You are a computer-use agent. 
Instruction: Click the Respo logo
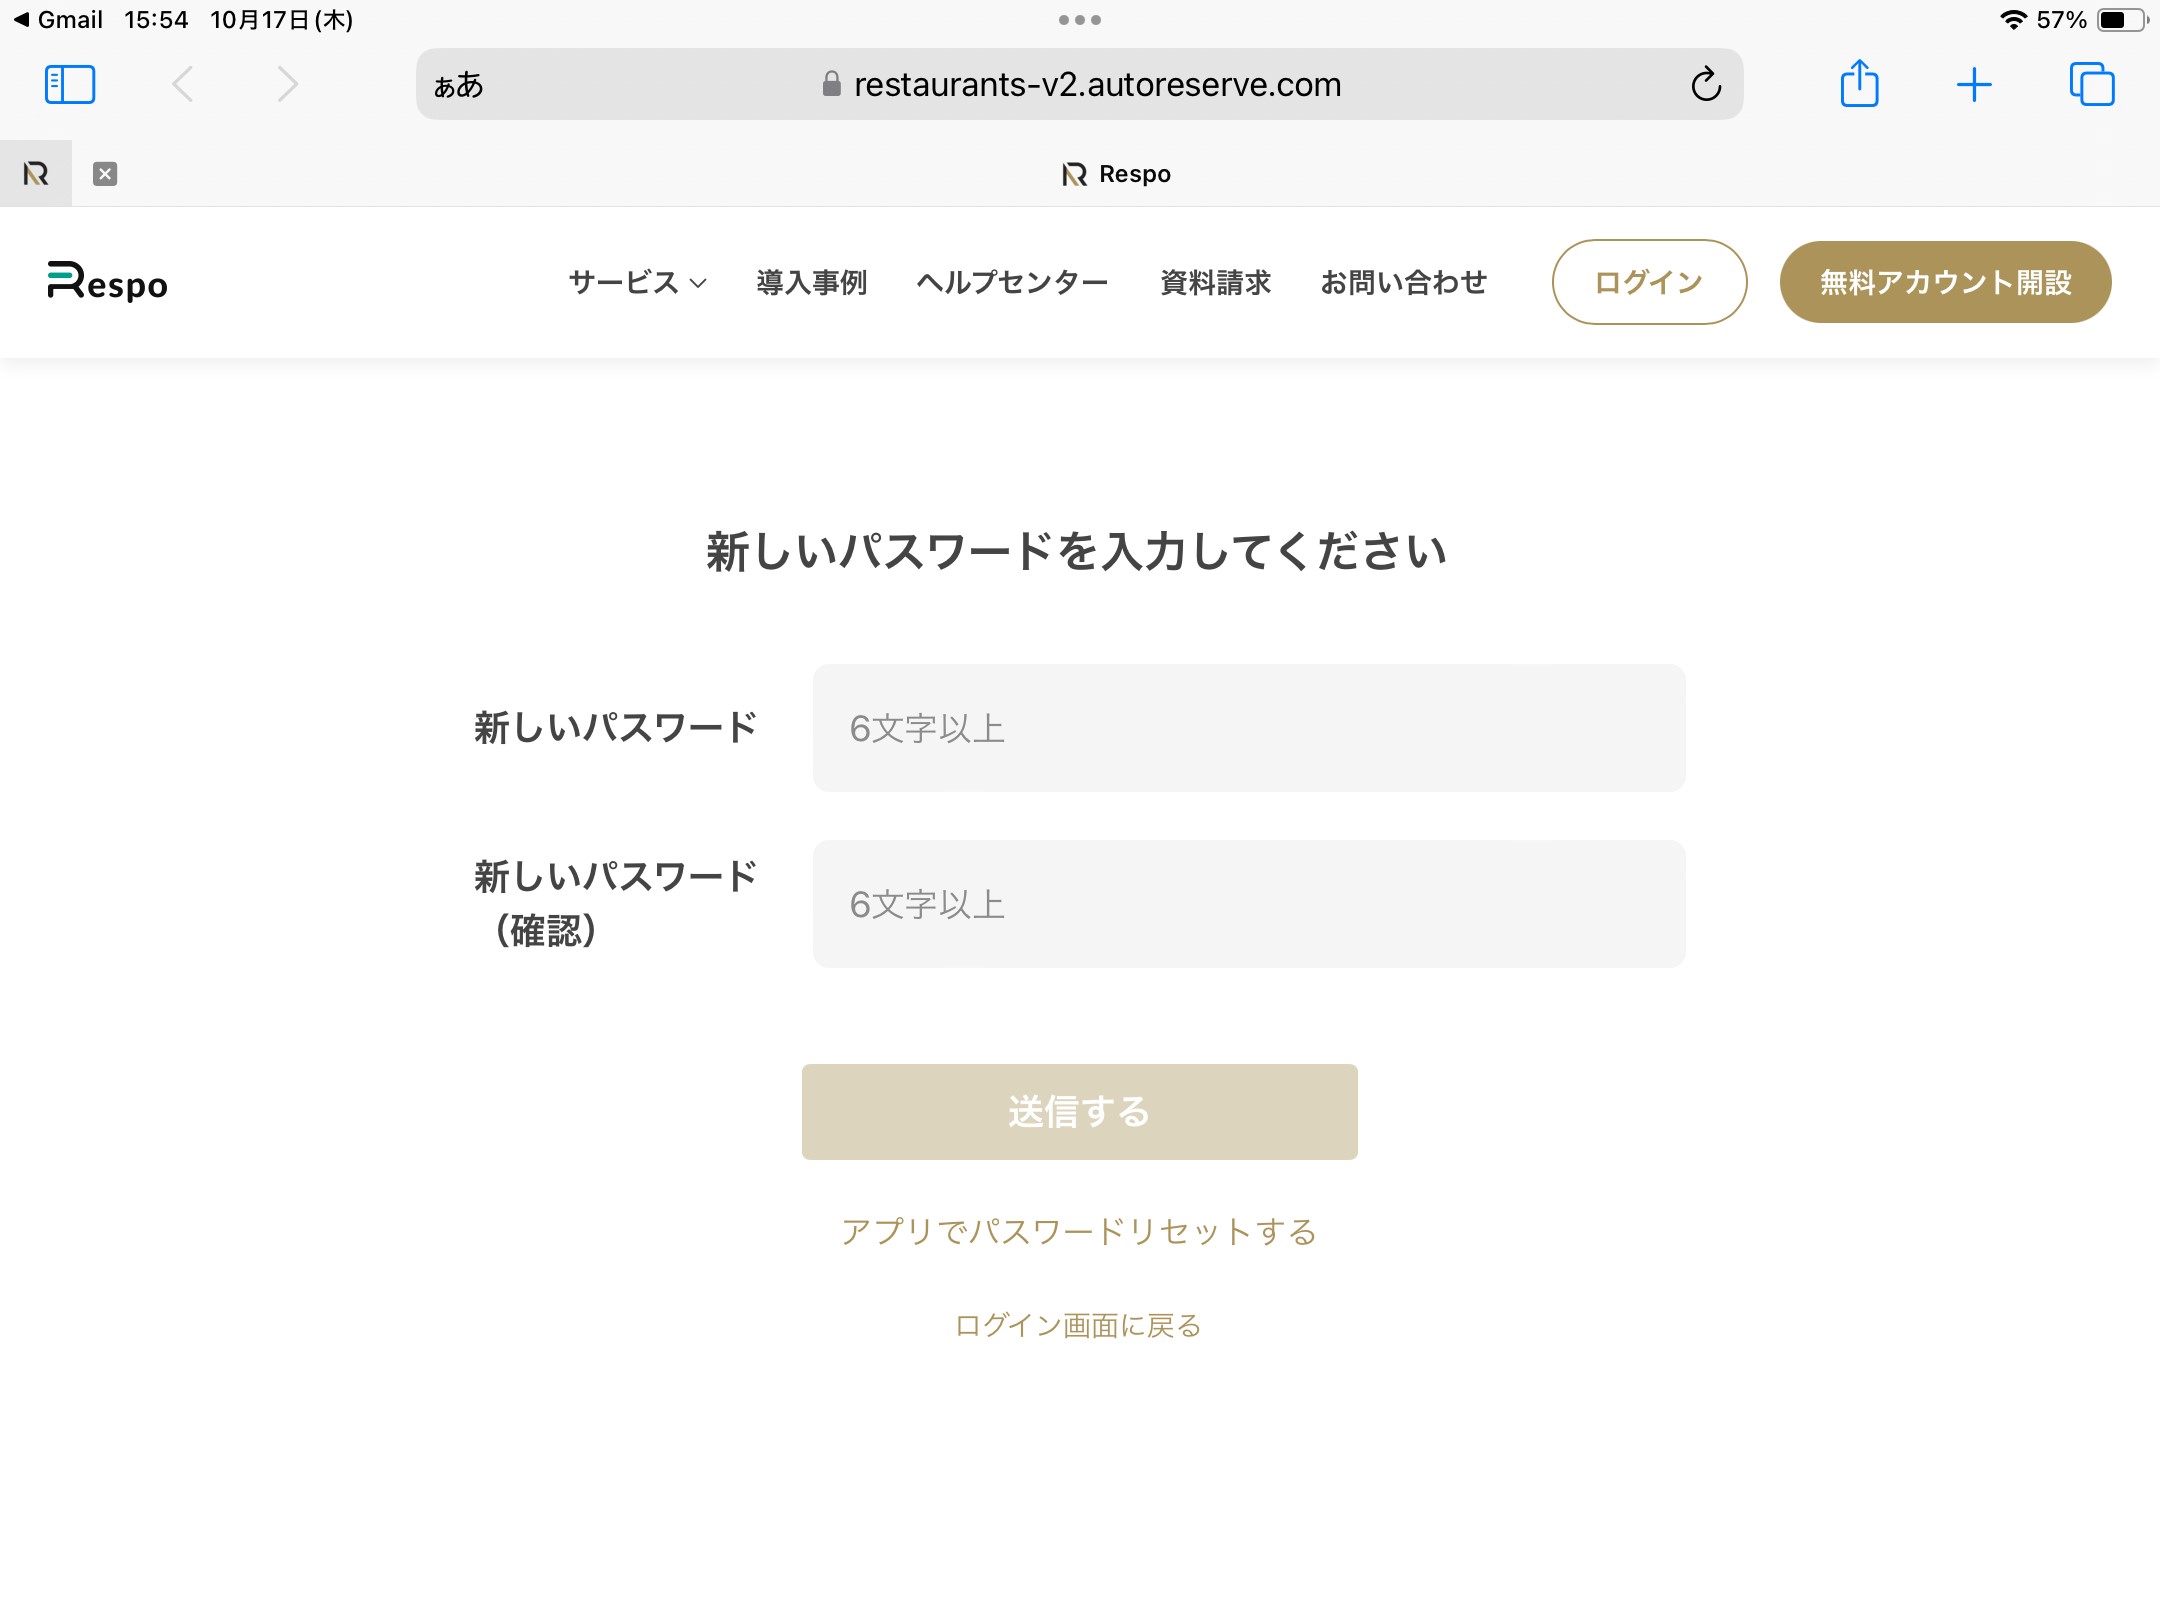coord(108,282)
